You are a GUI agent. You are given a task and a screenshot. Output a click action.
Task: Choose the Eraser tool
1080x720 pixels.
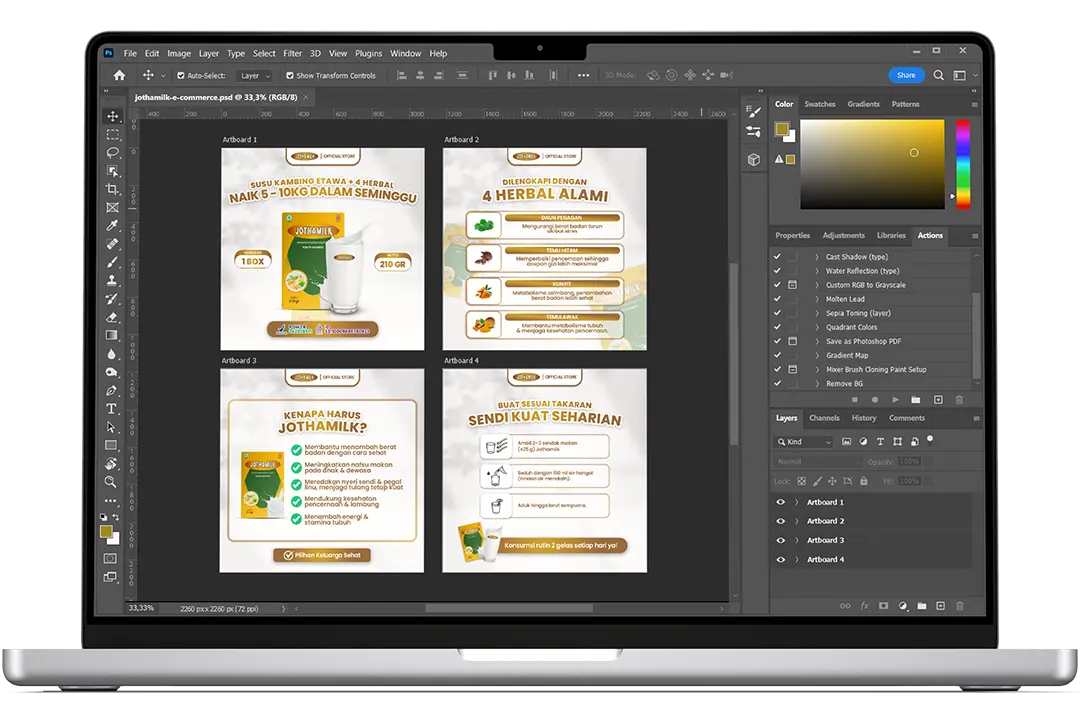[112, 317]
